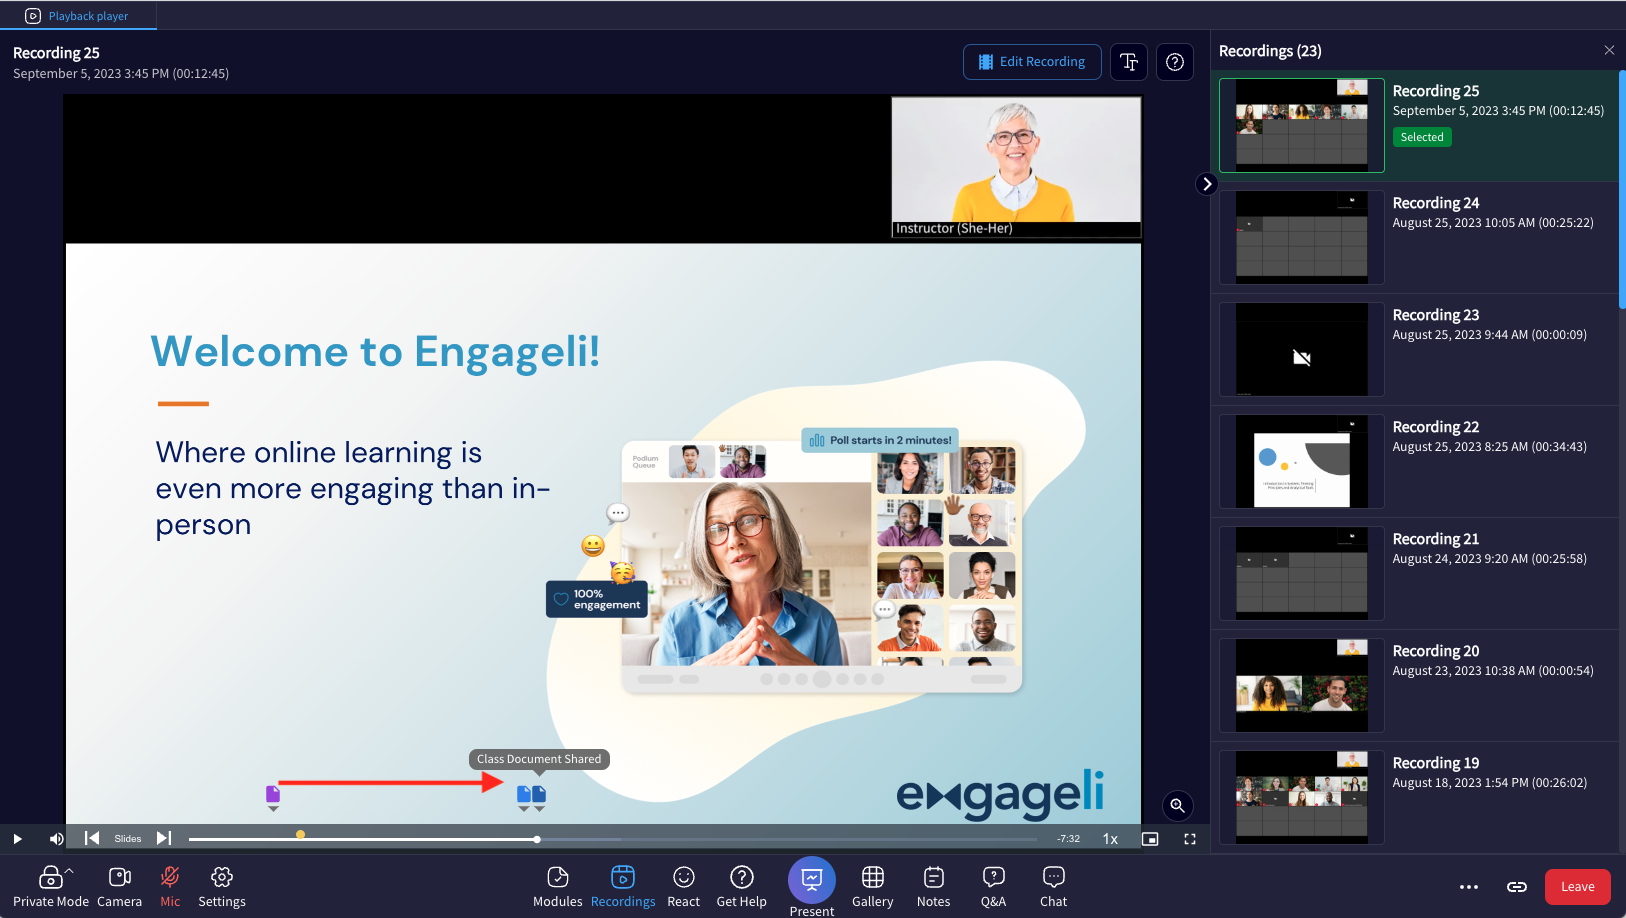Open playback help question icon
Viewport: 1626px width, 918px height.
click(1175, 62)
